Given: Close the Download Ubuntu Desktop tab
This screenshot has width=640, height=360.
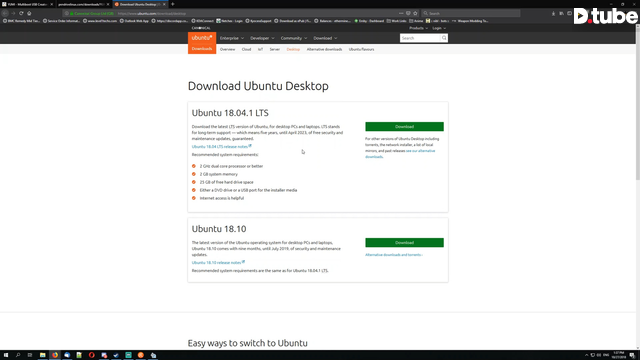Looking at the screenshot, I should (164, 4).
